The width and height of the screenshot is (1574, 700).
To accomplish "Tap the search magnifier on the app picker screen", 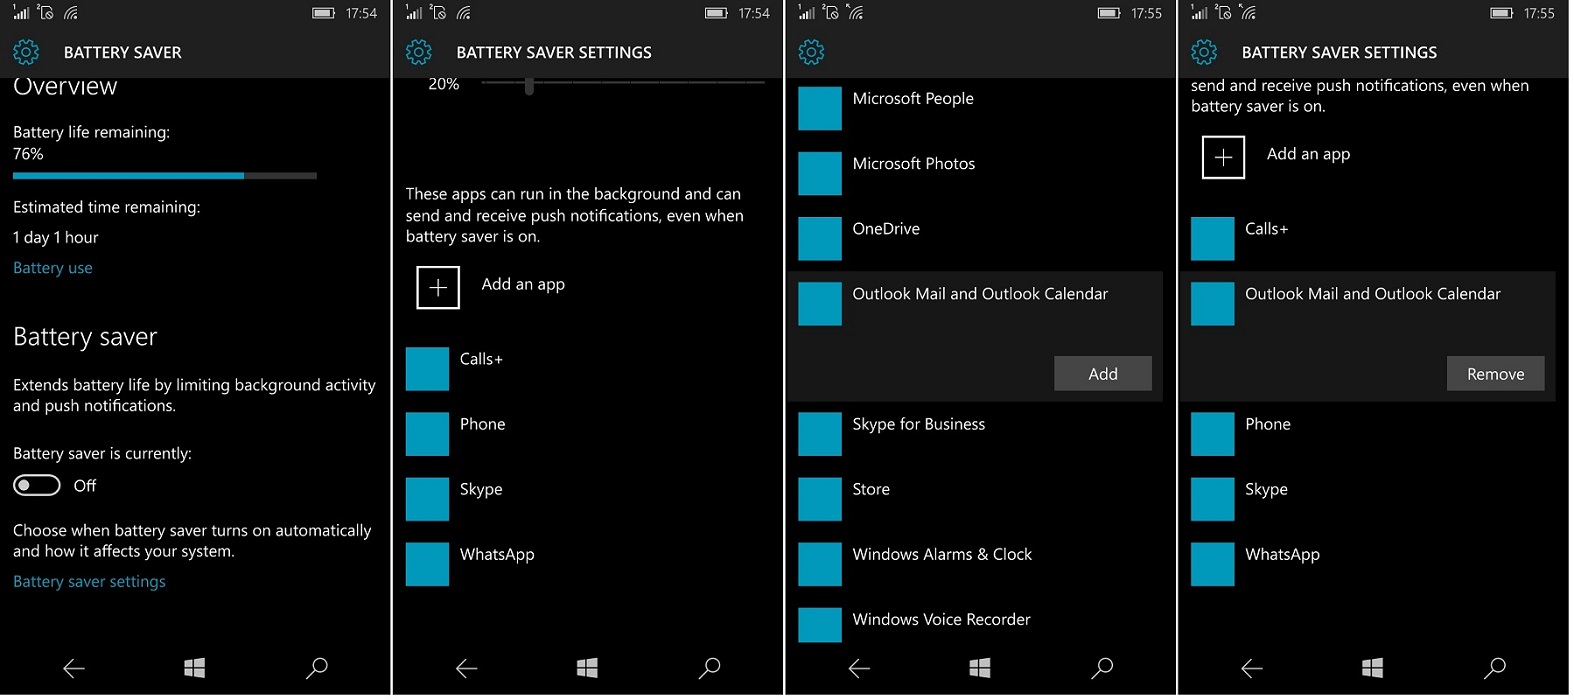I will [1103, 667].
